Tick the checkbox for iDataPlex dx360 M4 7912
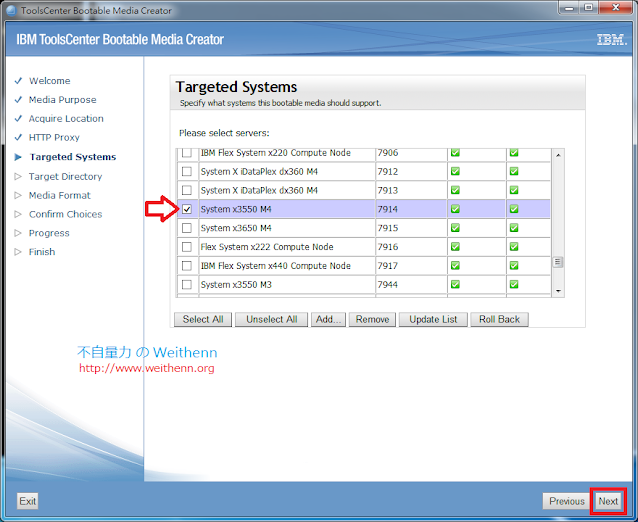The image size is (638, 522). 187,171
